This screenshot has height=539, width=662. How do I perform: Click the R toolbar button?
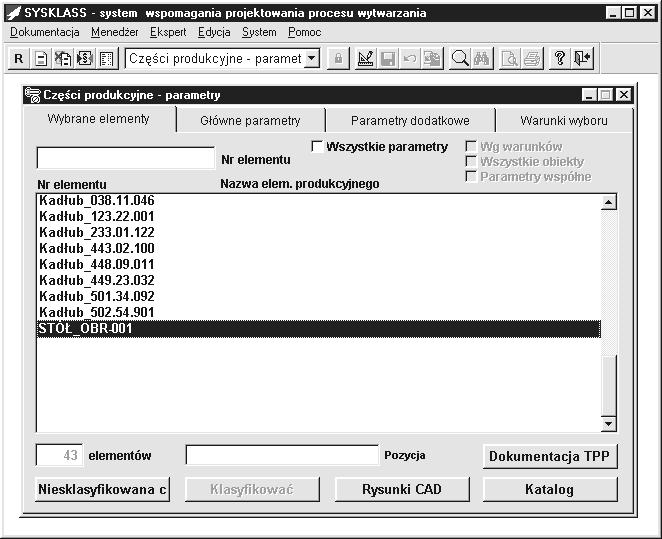point(19,58)
